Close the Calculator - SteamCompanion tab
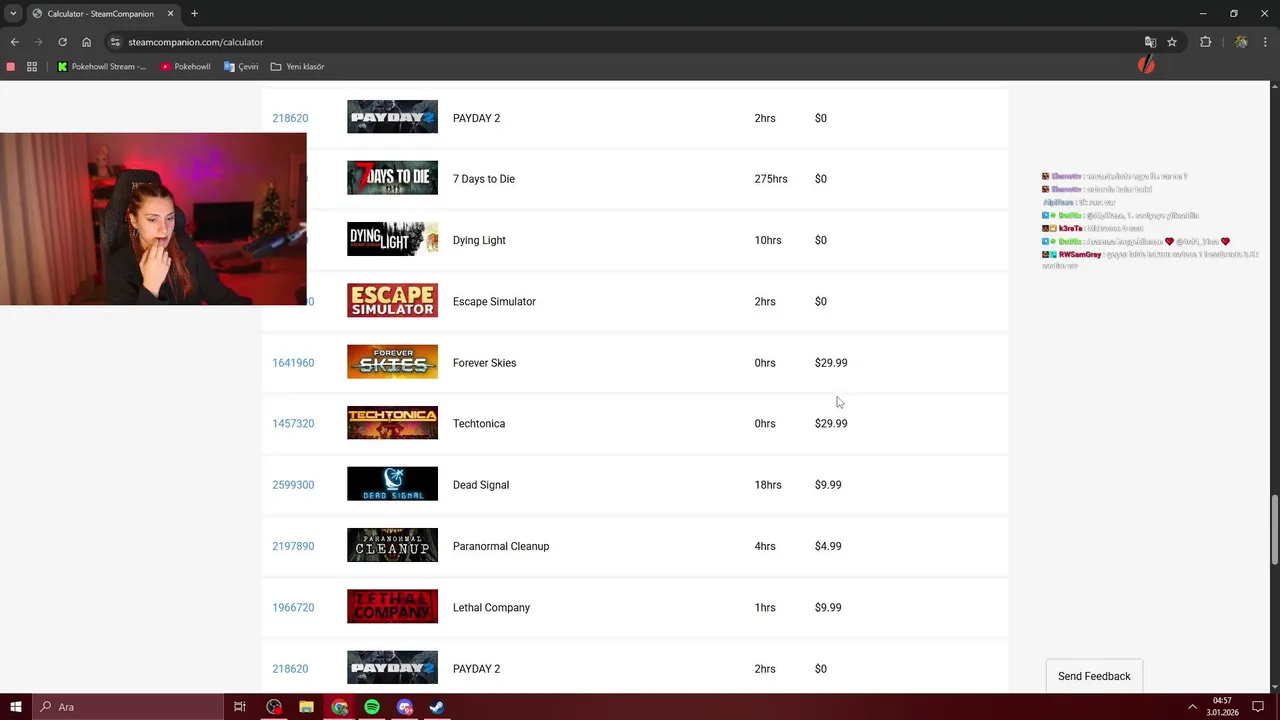 coord(170,14)
